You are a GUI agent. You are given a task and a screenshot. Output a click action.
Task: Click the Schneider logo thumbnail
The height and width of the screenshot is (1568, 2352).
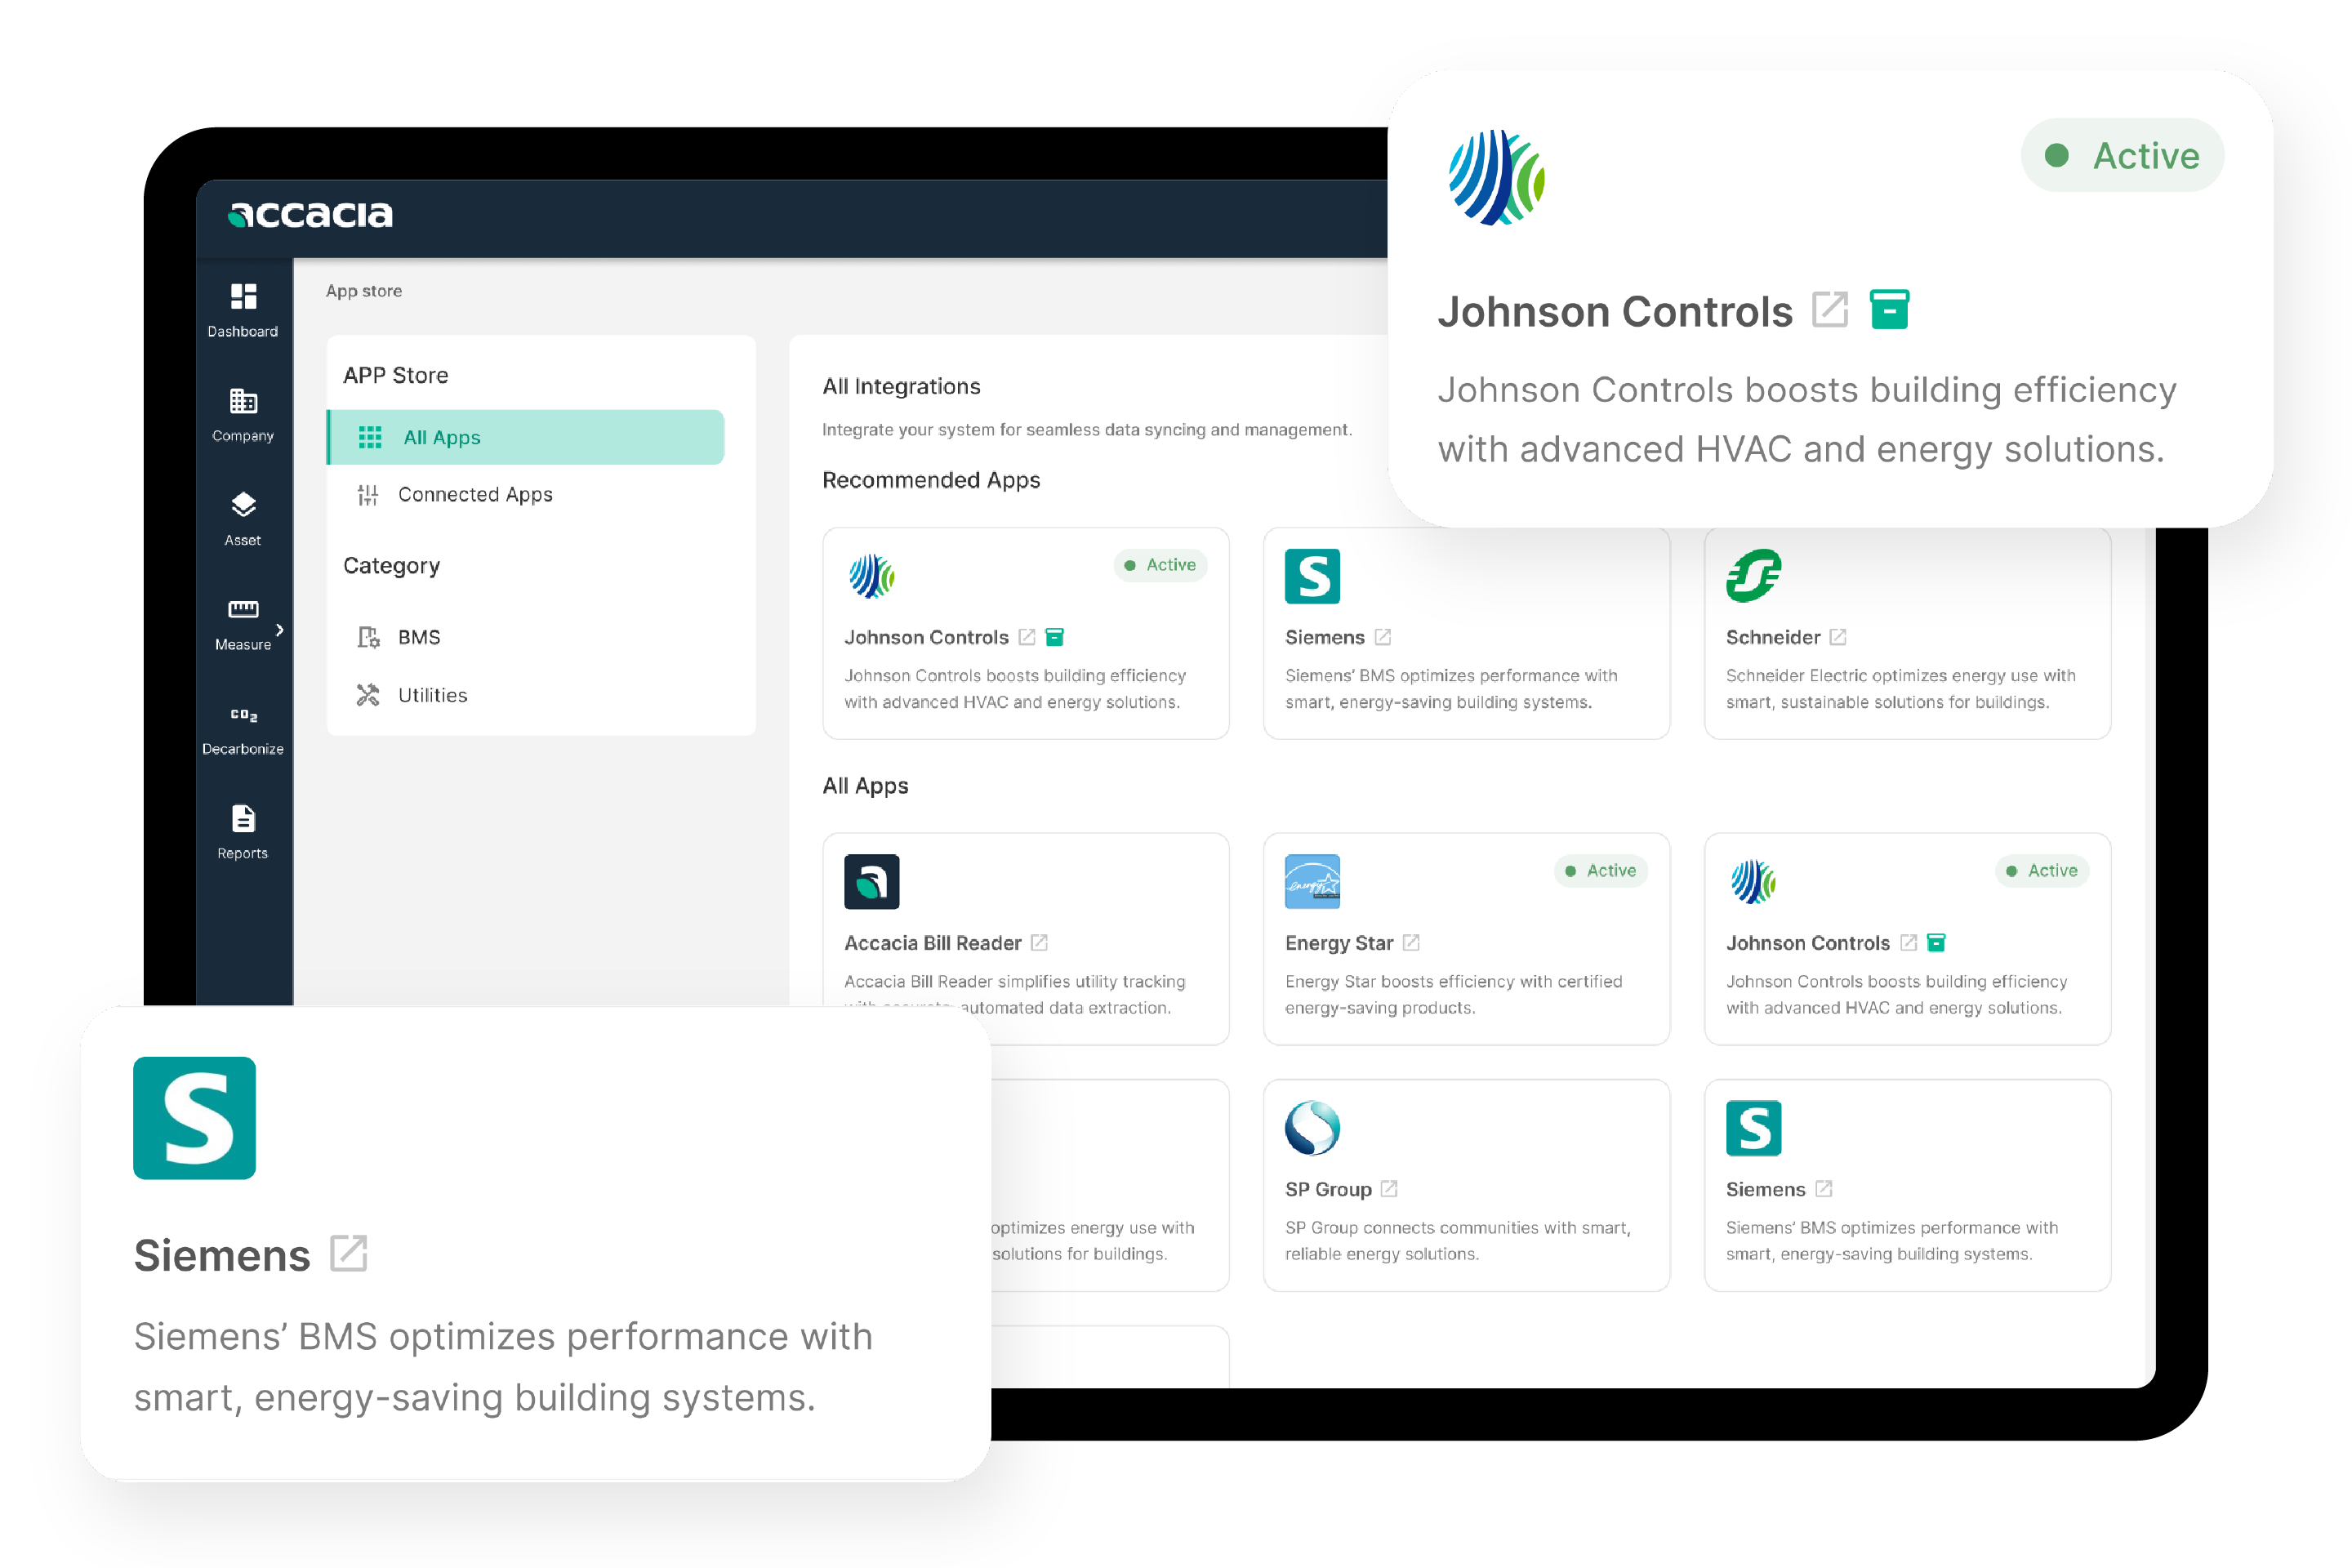click(1754, 576)
